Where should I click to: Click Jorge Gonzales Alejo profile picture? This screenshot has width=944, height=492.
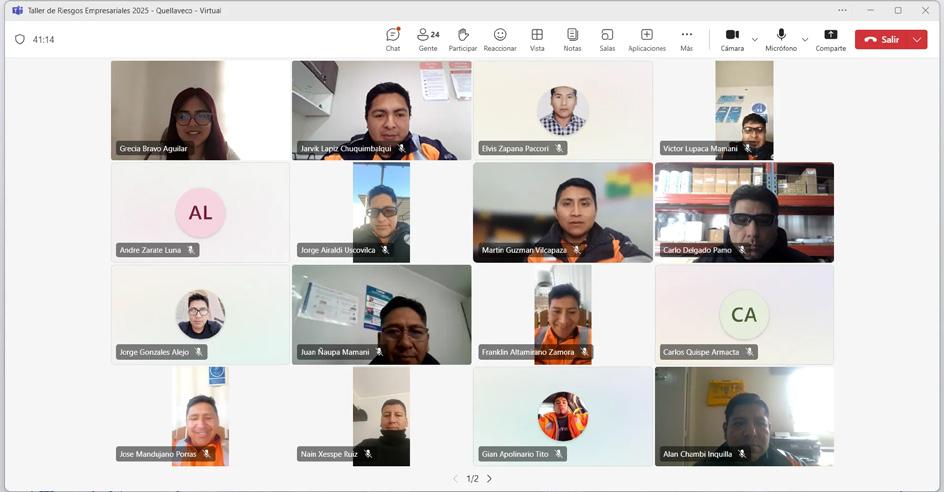point(200,314)
